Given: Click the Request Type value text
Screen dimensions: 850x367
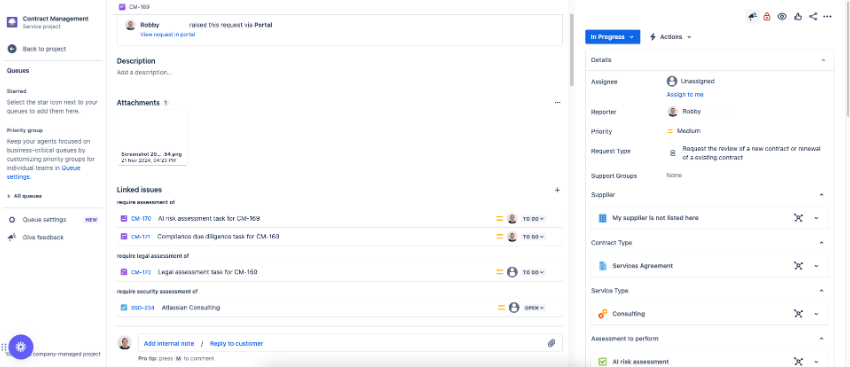Looking at the screenshot, I should pos(751,153).
